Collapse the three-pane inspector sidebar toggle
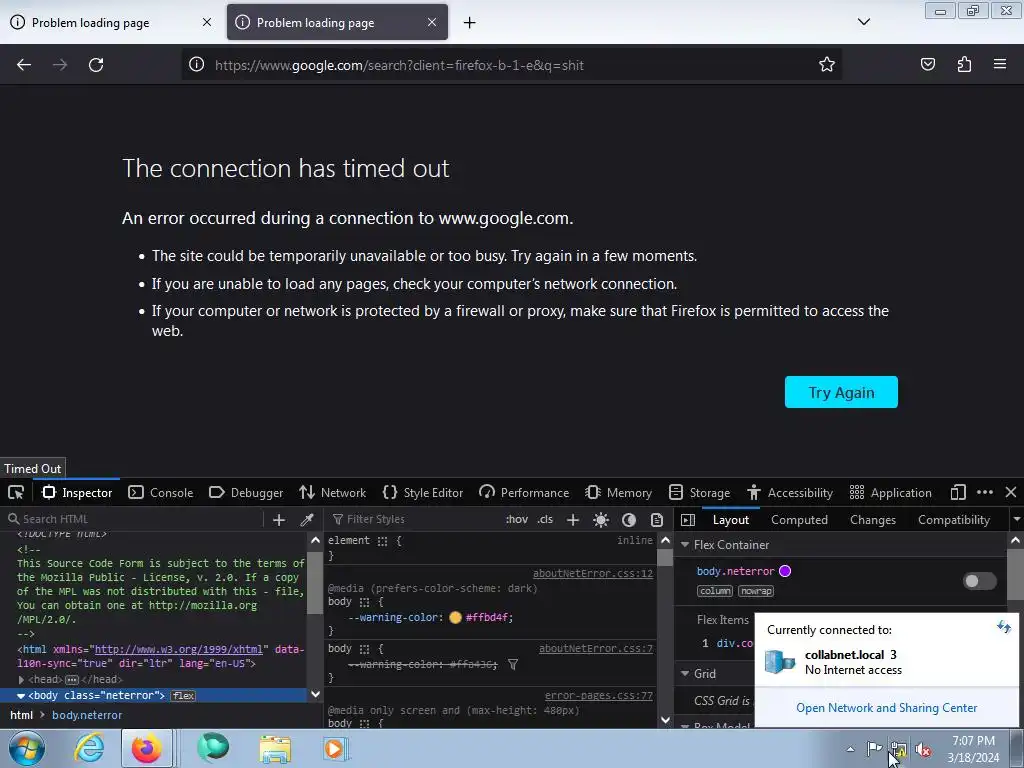Screen dimensions: 1024x768 688,520
